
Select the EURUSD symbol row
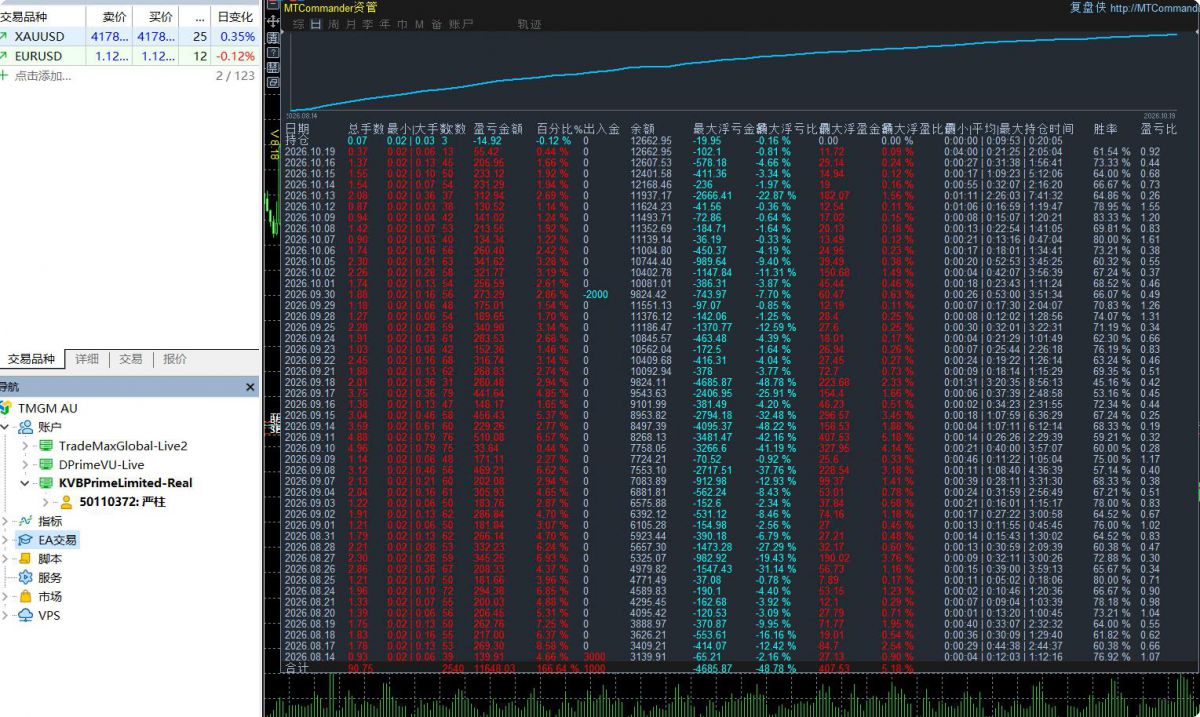tap(129, 56)
